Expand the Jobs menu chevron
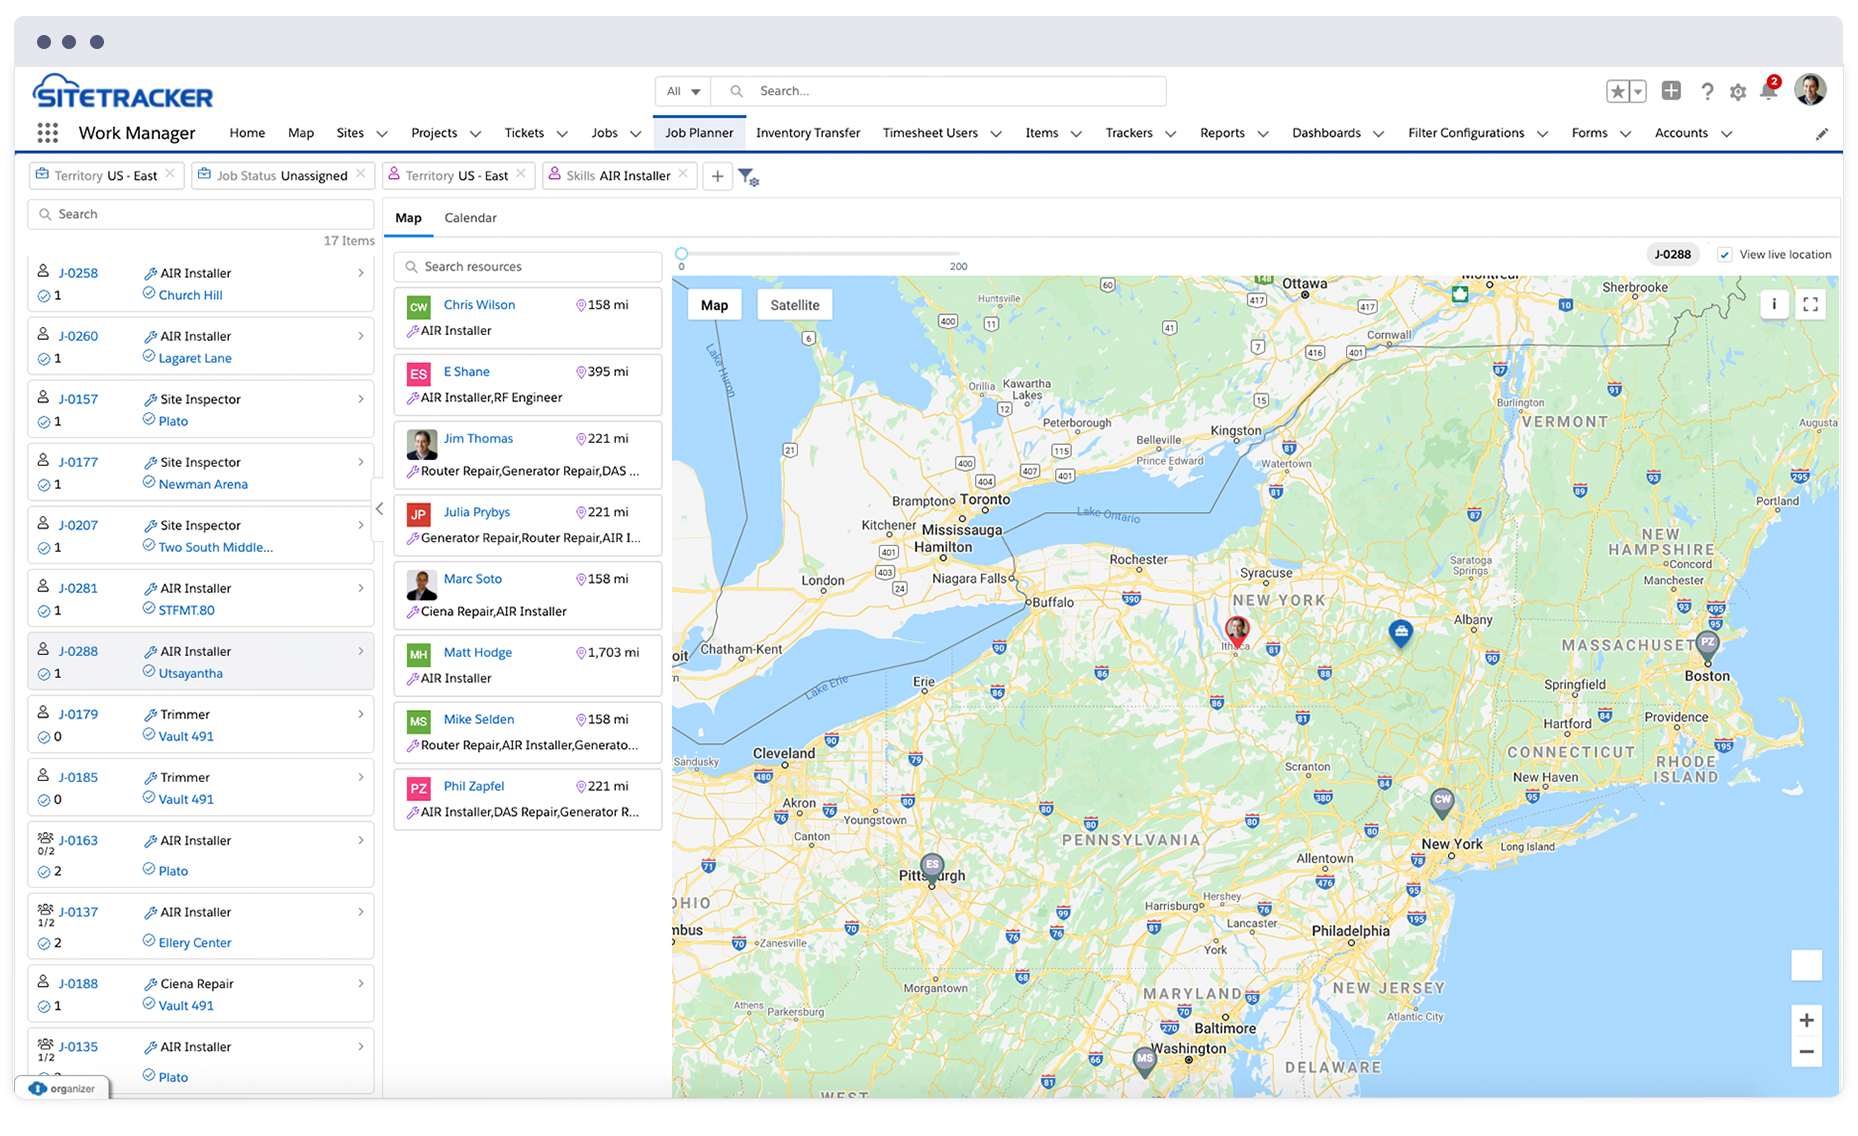Viewport: 1858px width, 1136px height. (x=635, y=134)
